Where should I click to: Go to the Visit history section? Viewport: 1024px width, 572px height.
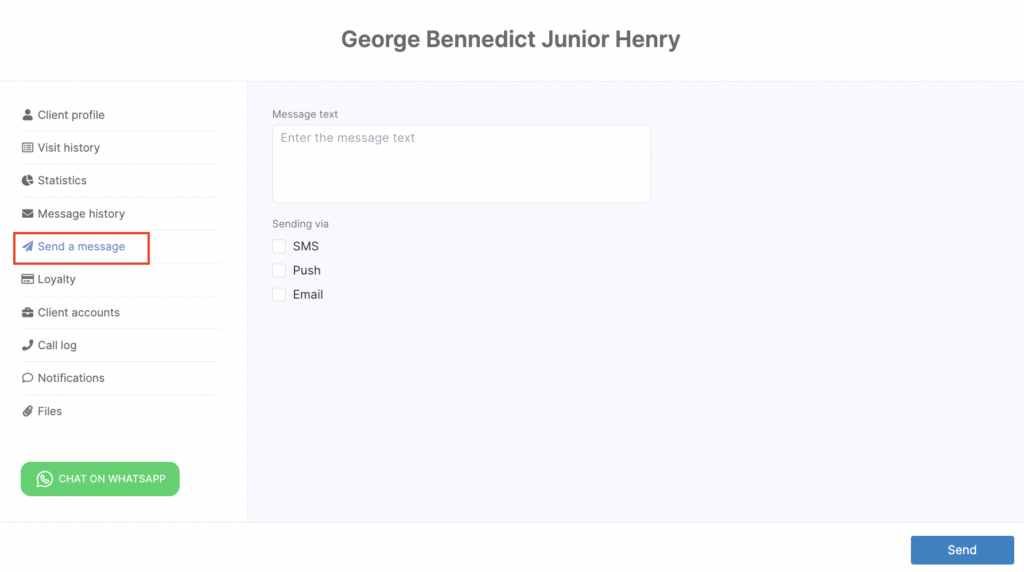coord(68,148)
